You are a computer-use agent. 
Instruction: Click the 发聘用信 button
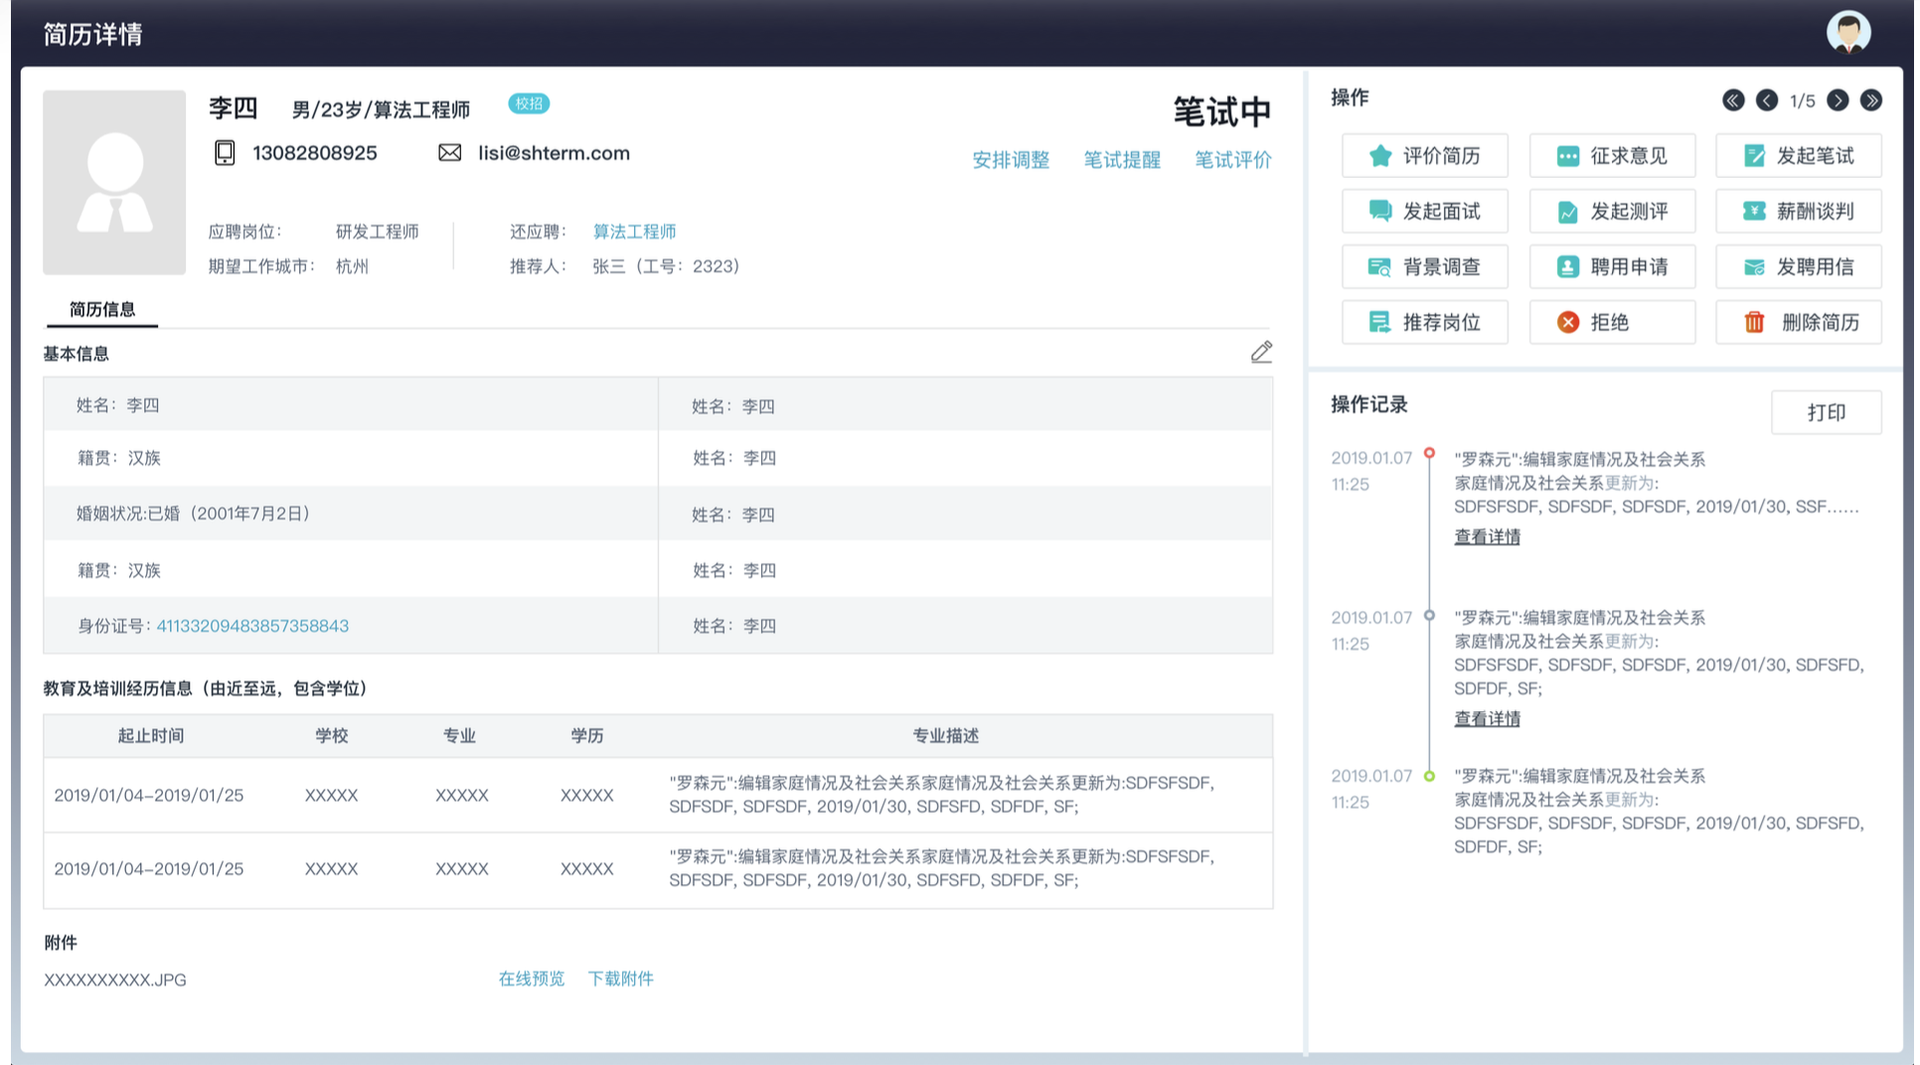(1799, 267)
